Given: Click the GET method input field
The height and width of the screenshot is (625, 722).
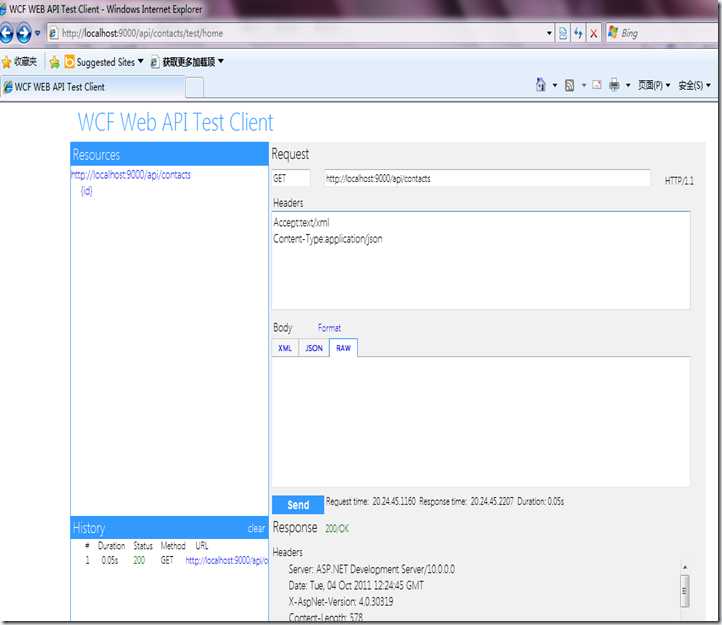Looking at the screenshot, I should 291,178.
